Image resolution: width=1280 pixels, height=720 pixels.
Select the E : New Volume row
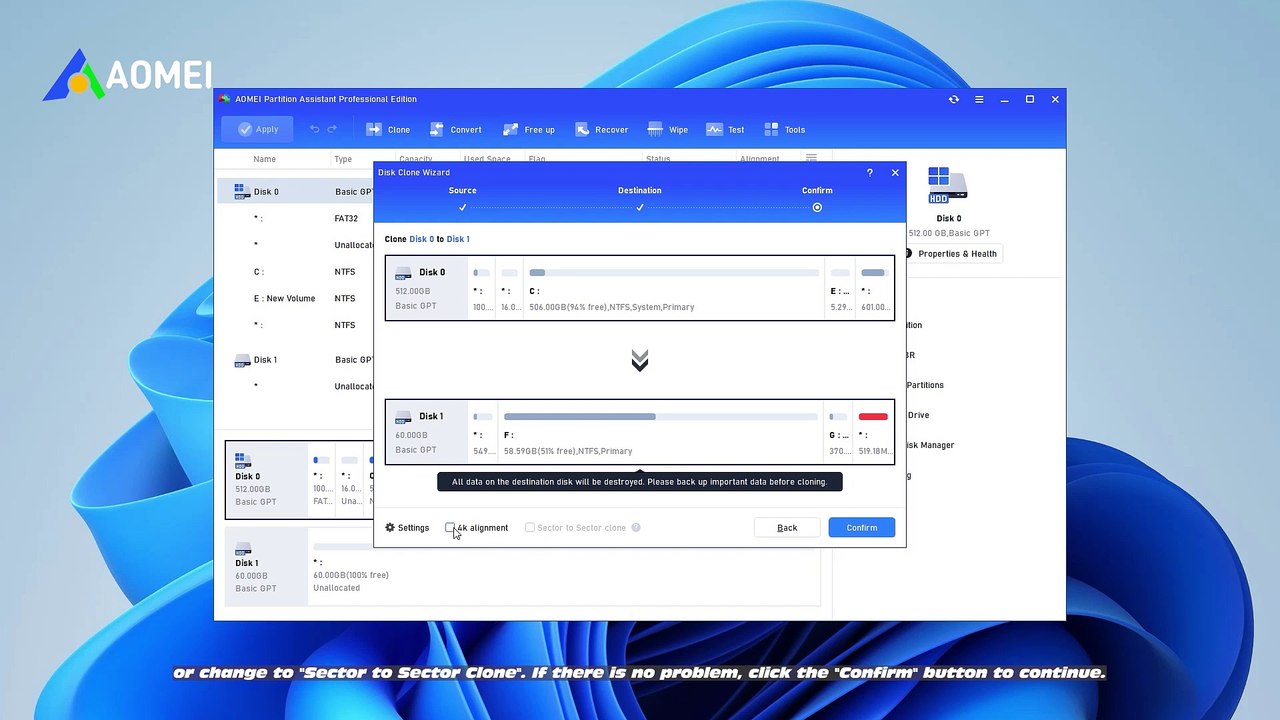tap(296, 298)
